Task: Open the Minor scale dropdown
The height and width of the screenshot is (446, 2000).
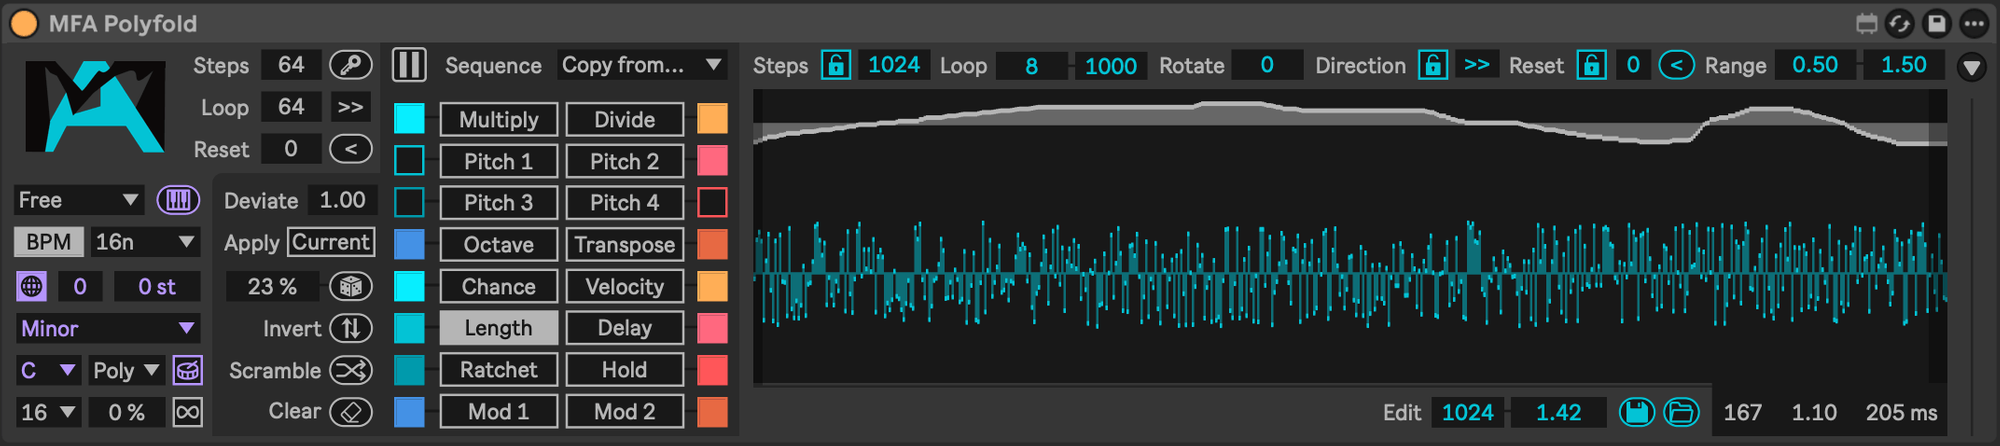Action: click(107, 329)
